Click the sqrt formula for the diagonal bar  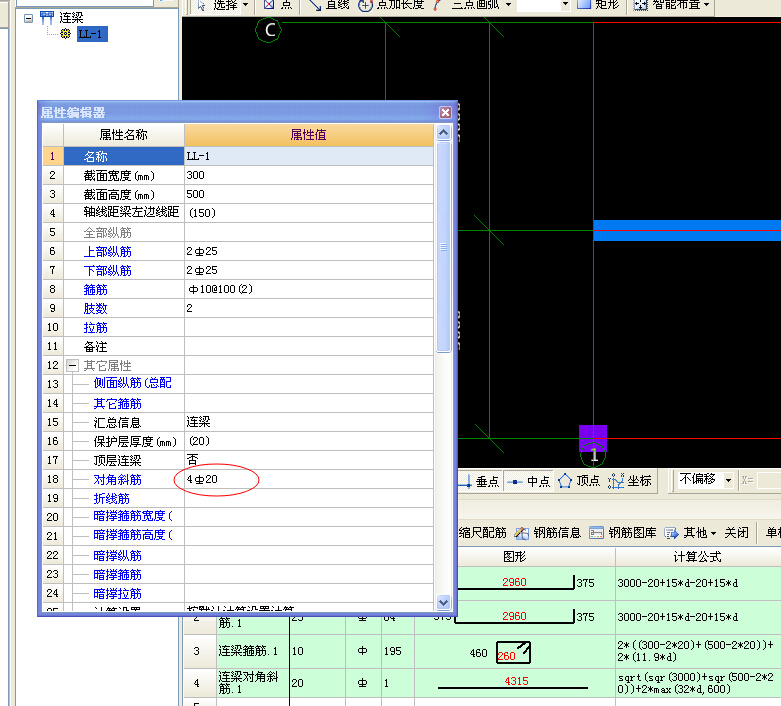tap(696, 683)
